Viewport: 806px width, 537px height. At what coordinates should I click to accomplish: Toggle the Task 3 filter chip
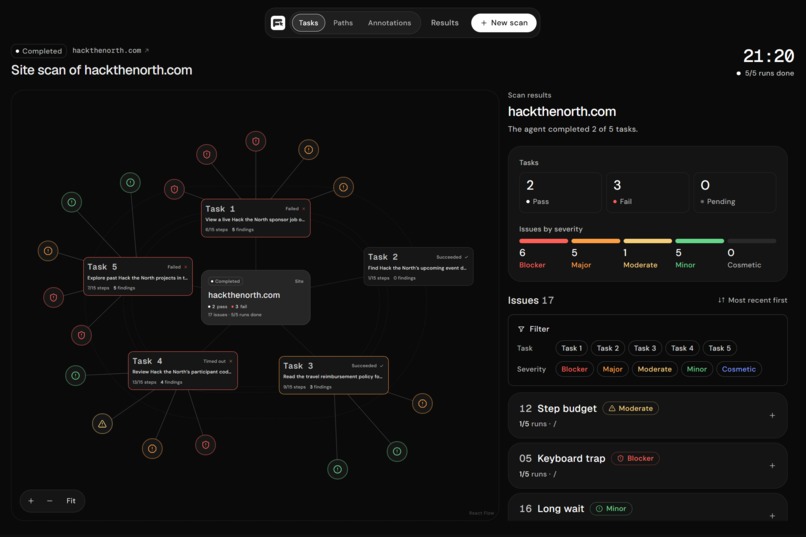pos(645,348)
